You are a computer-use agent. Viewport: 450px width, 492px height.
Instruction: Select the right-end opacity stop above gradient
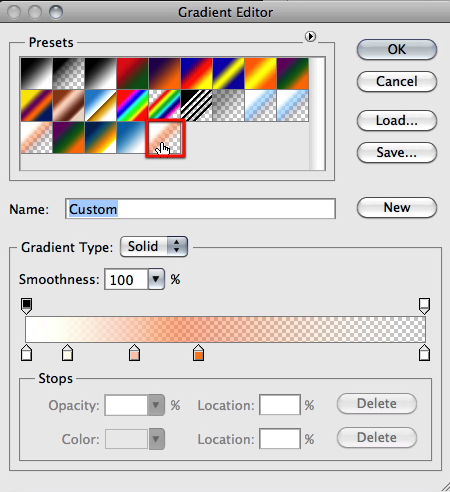click(x=424, y=306)
